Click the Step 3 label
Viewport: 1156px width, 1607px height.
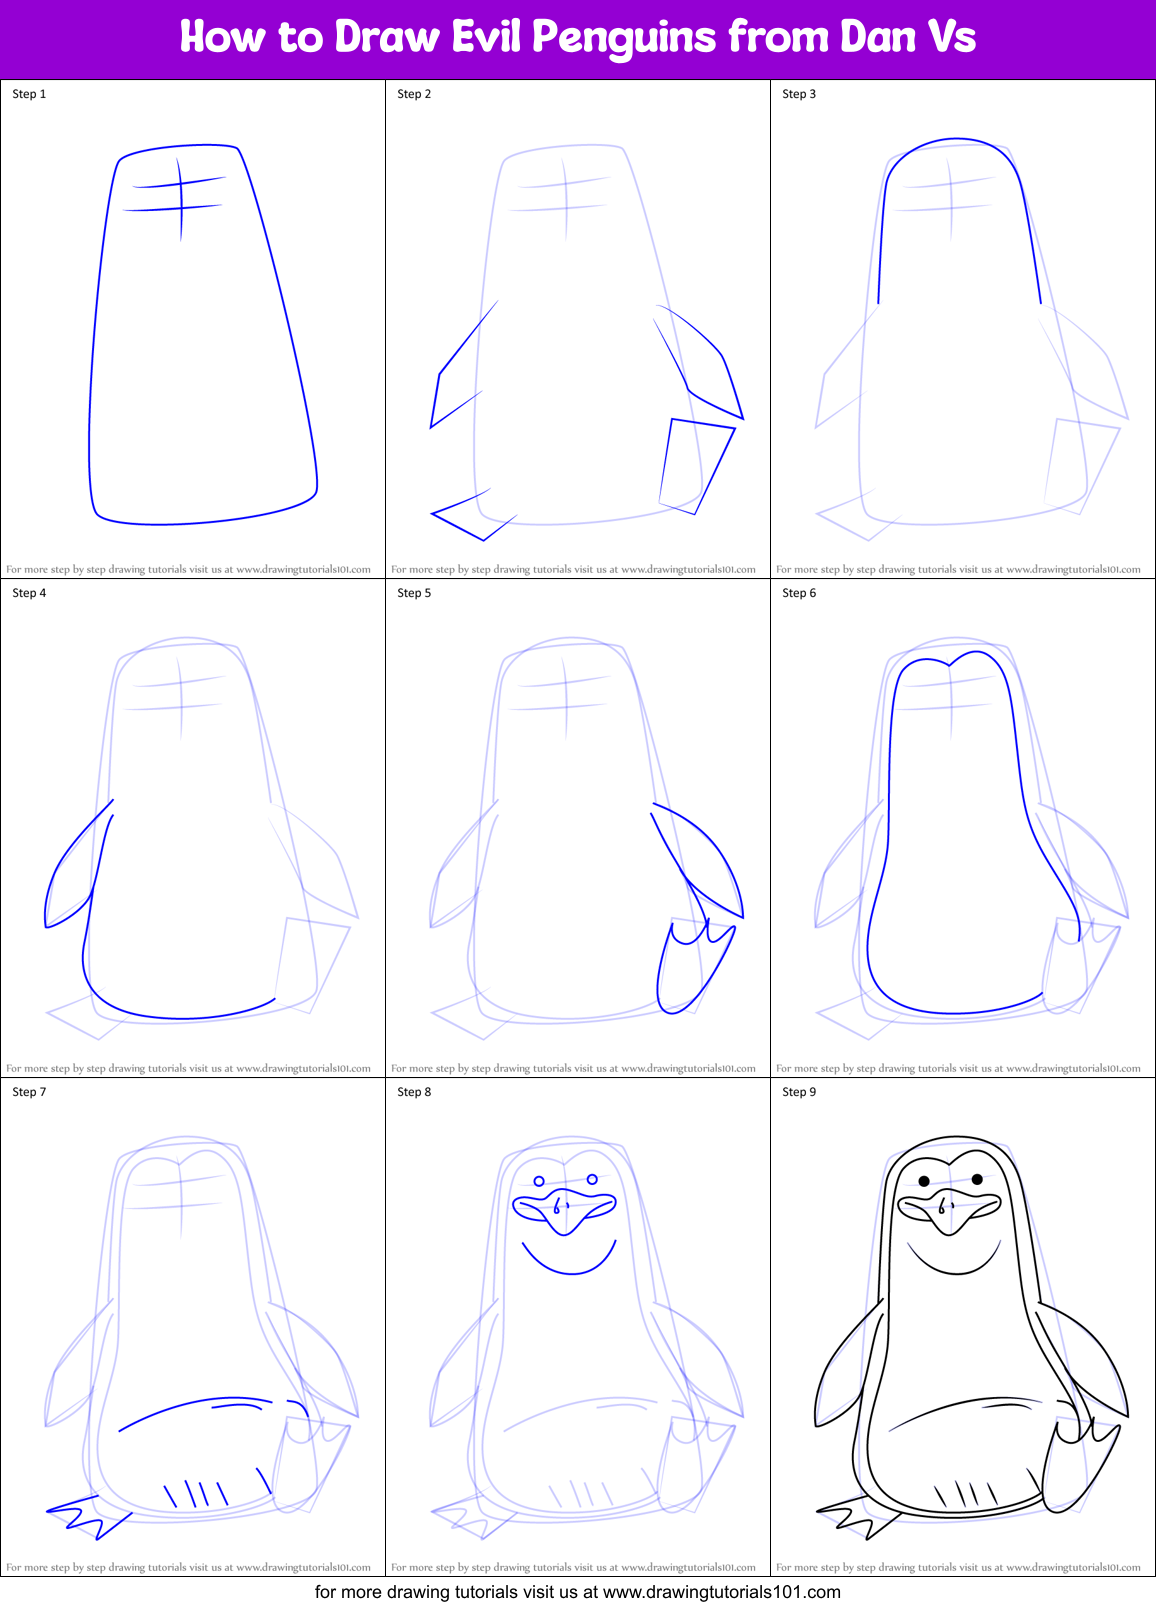pyautogui.click(x=799, y=94)
